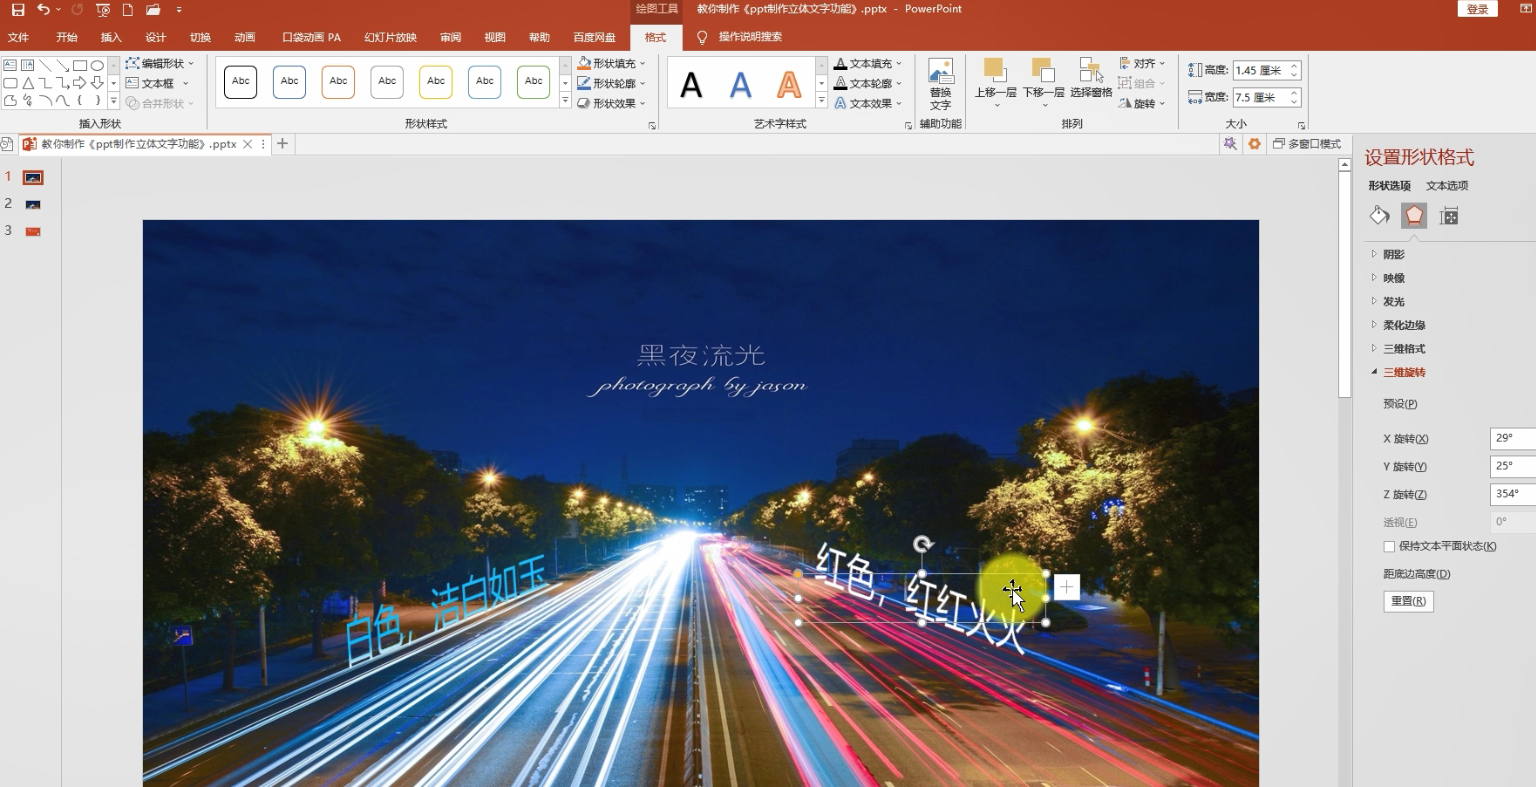Click the X rotation (X 旋转) value field
The width and height of the screenshot is (1536, 787).
pos(1512,438)
